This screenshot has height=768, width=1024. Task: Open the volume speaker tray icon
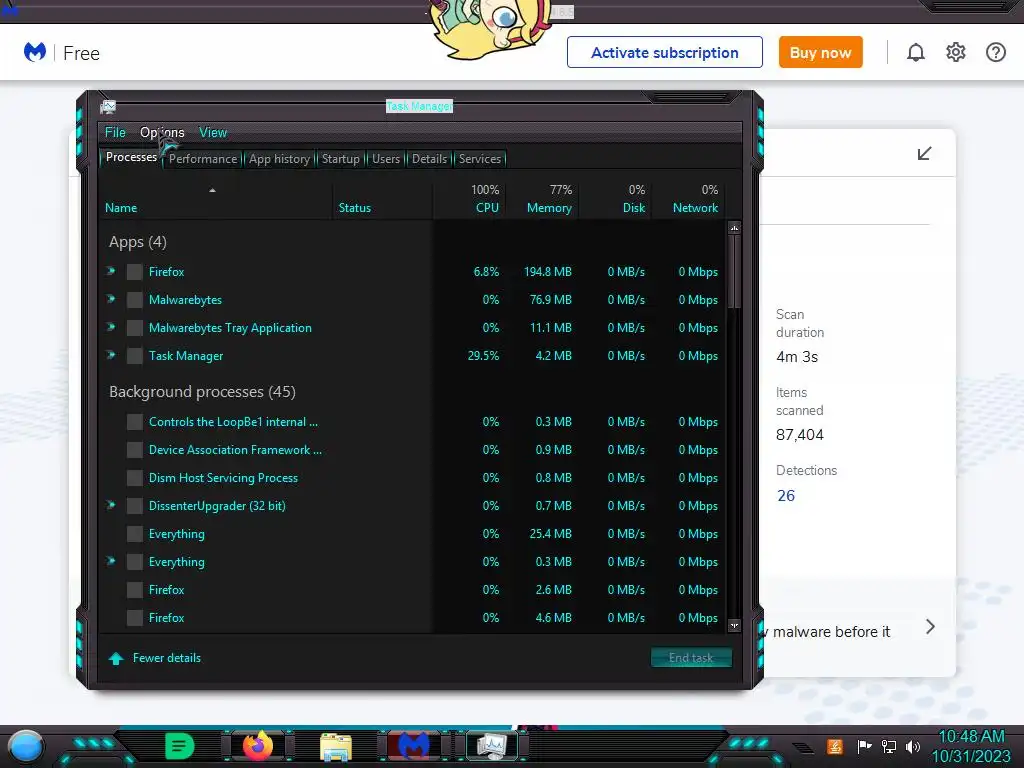coord(913,746)
